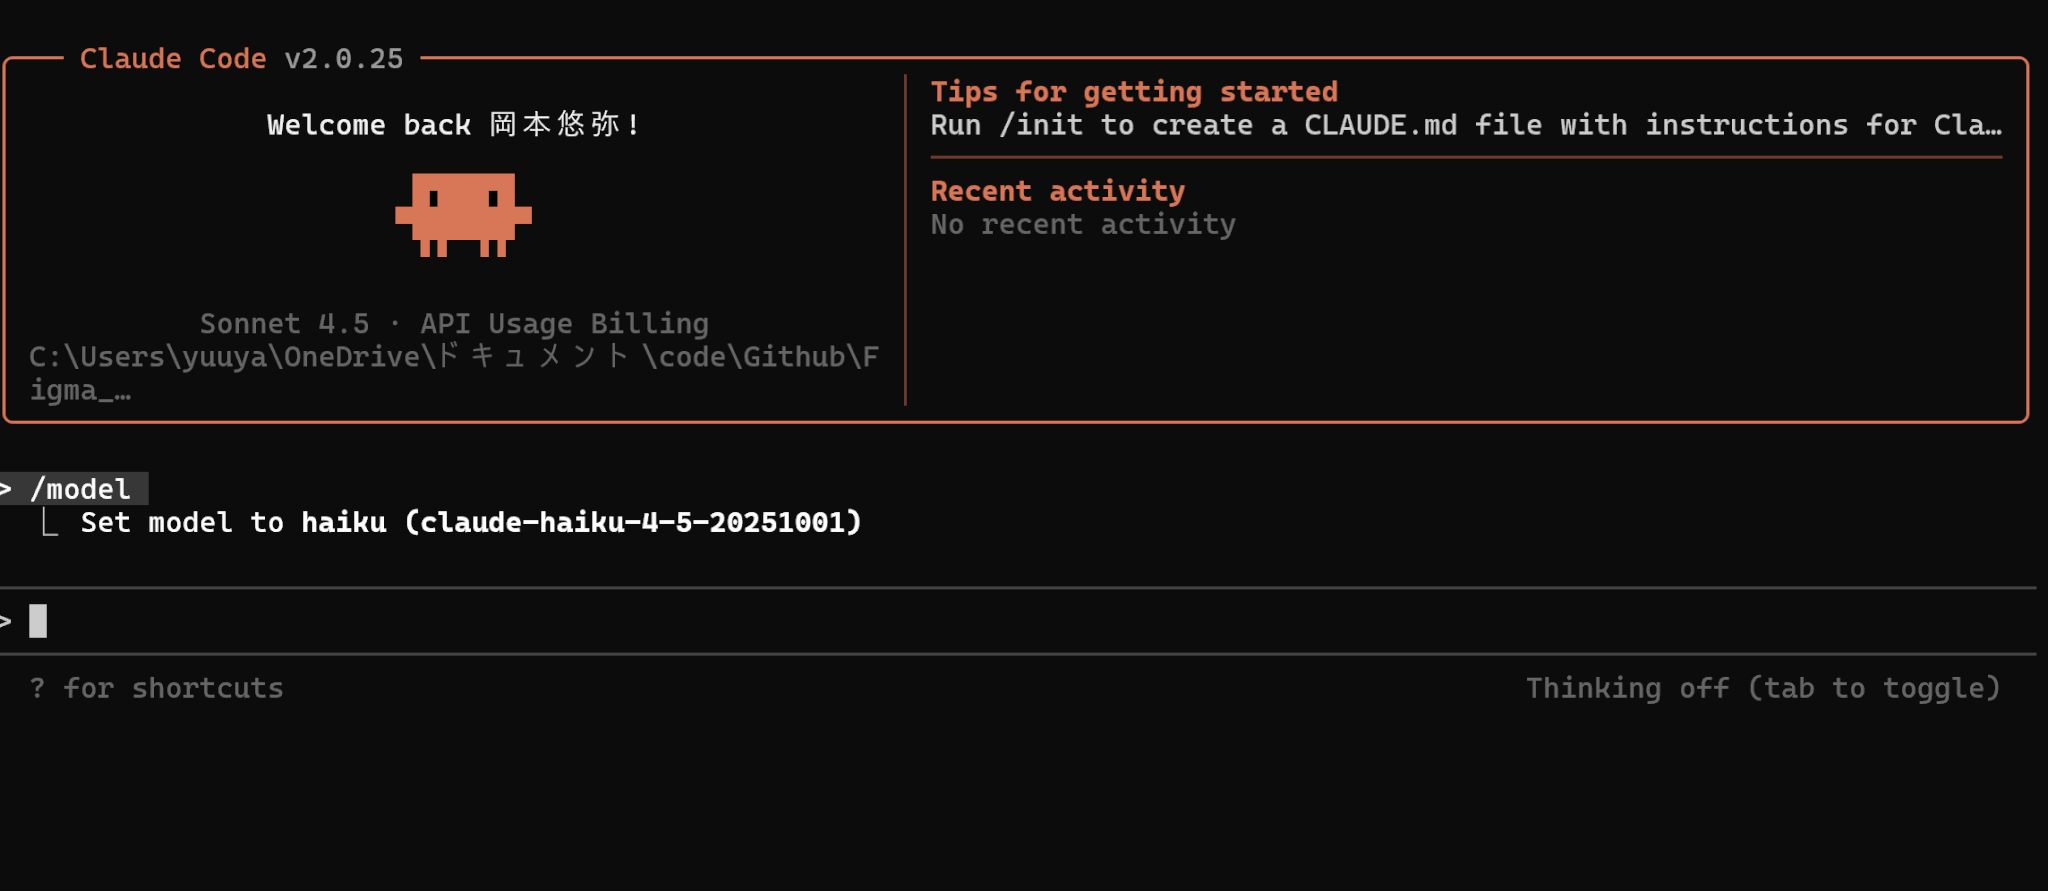Click the block cursor in the input line
The width and height of the screenshot is (2048, 891).
click(38, 621)
